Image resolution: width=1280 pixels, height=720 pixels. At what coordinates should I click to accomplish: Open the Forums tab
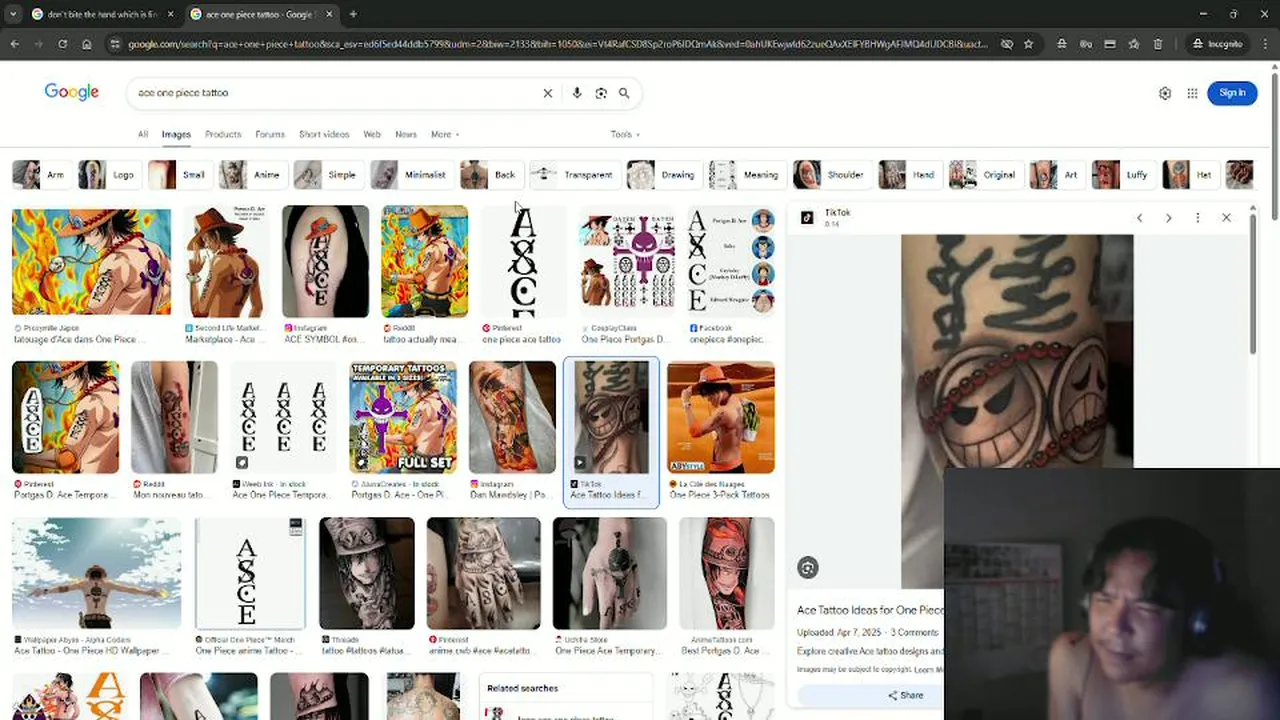(x=270, y=134)
